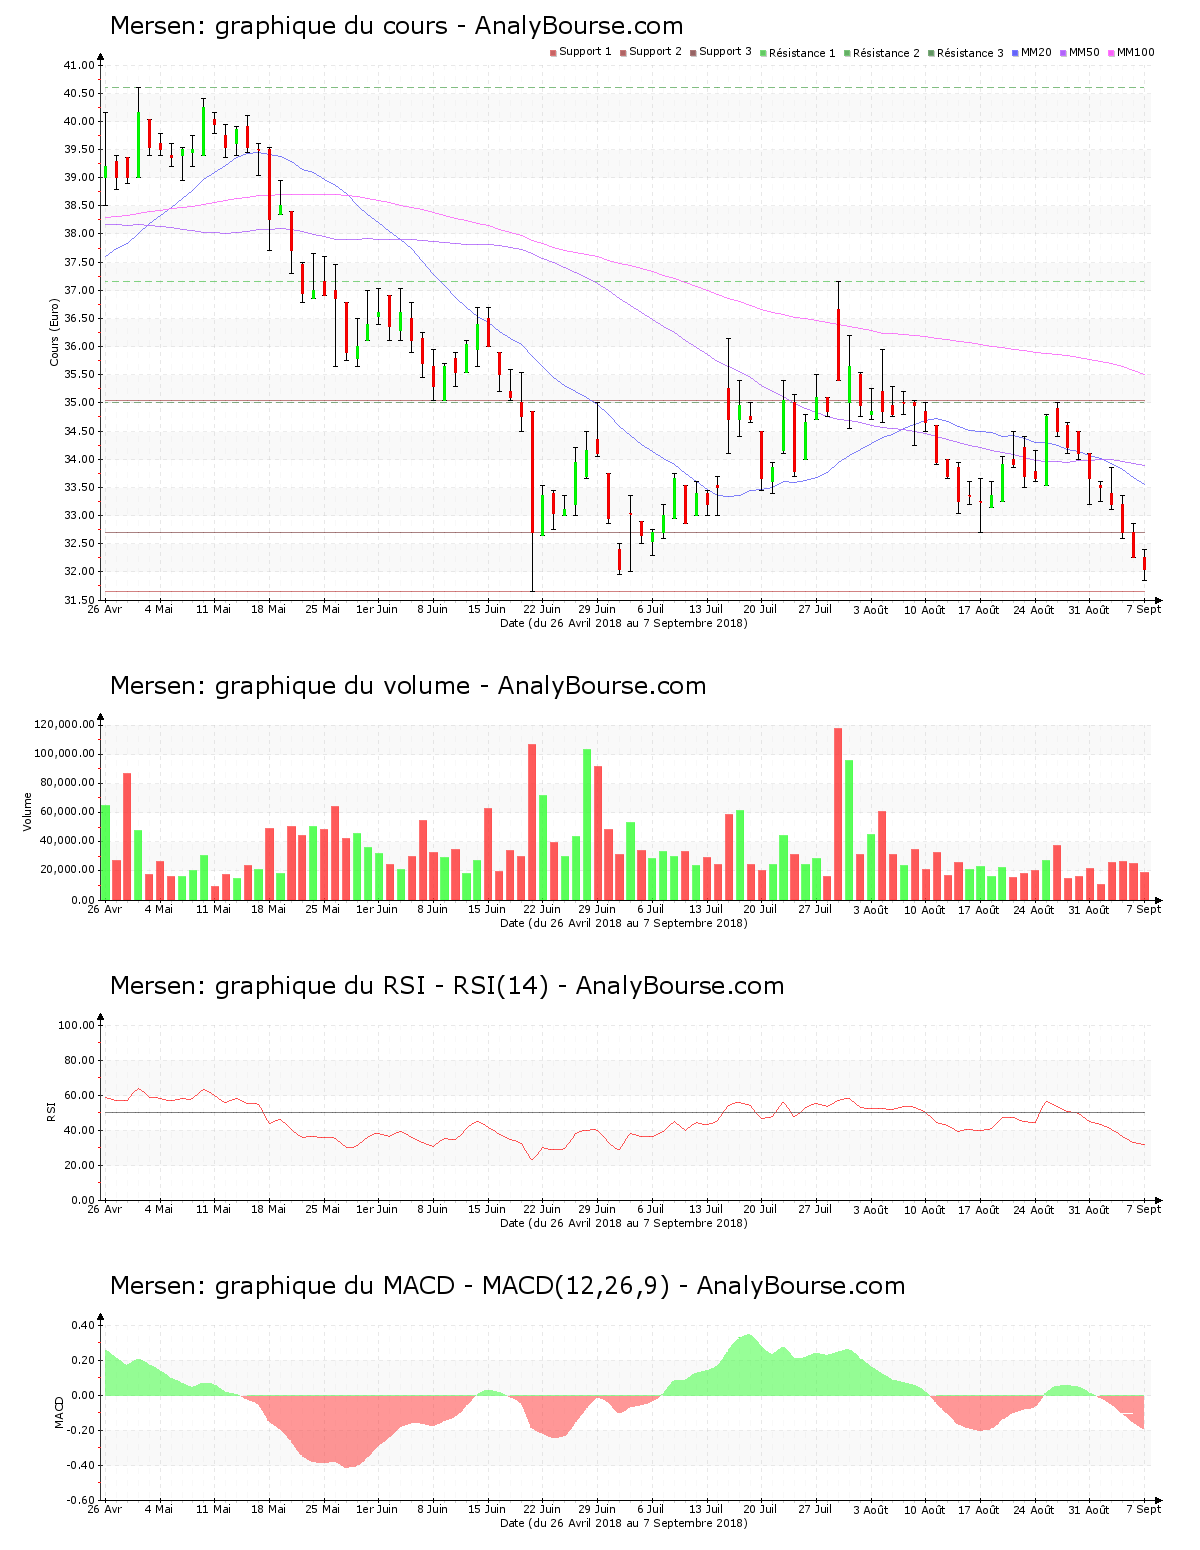Click '1er Juin' date on price chart axis

(377, 609)
